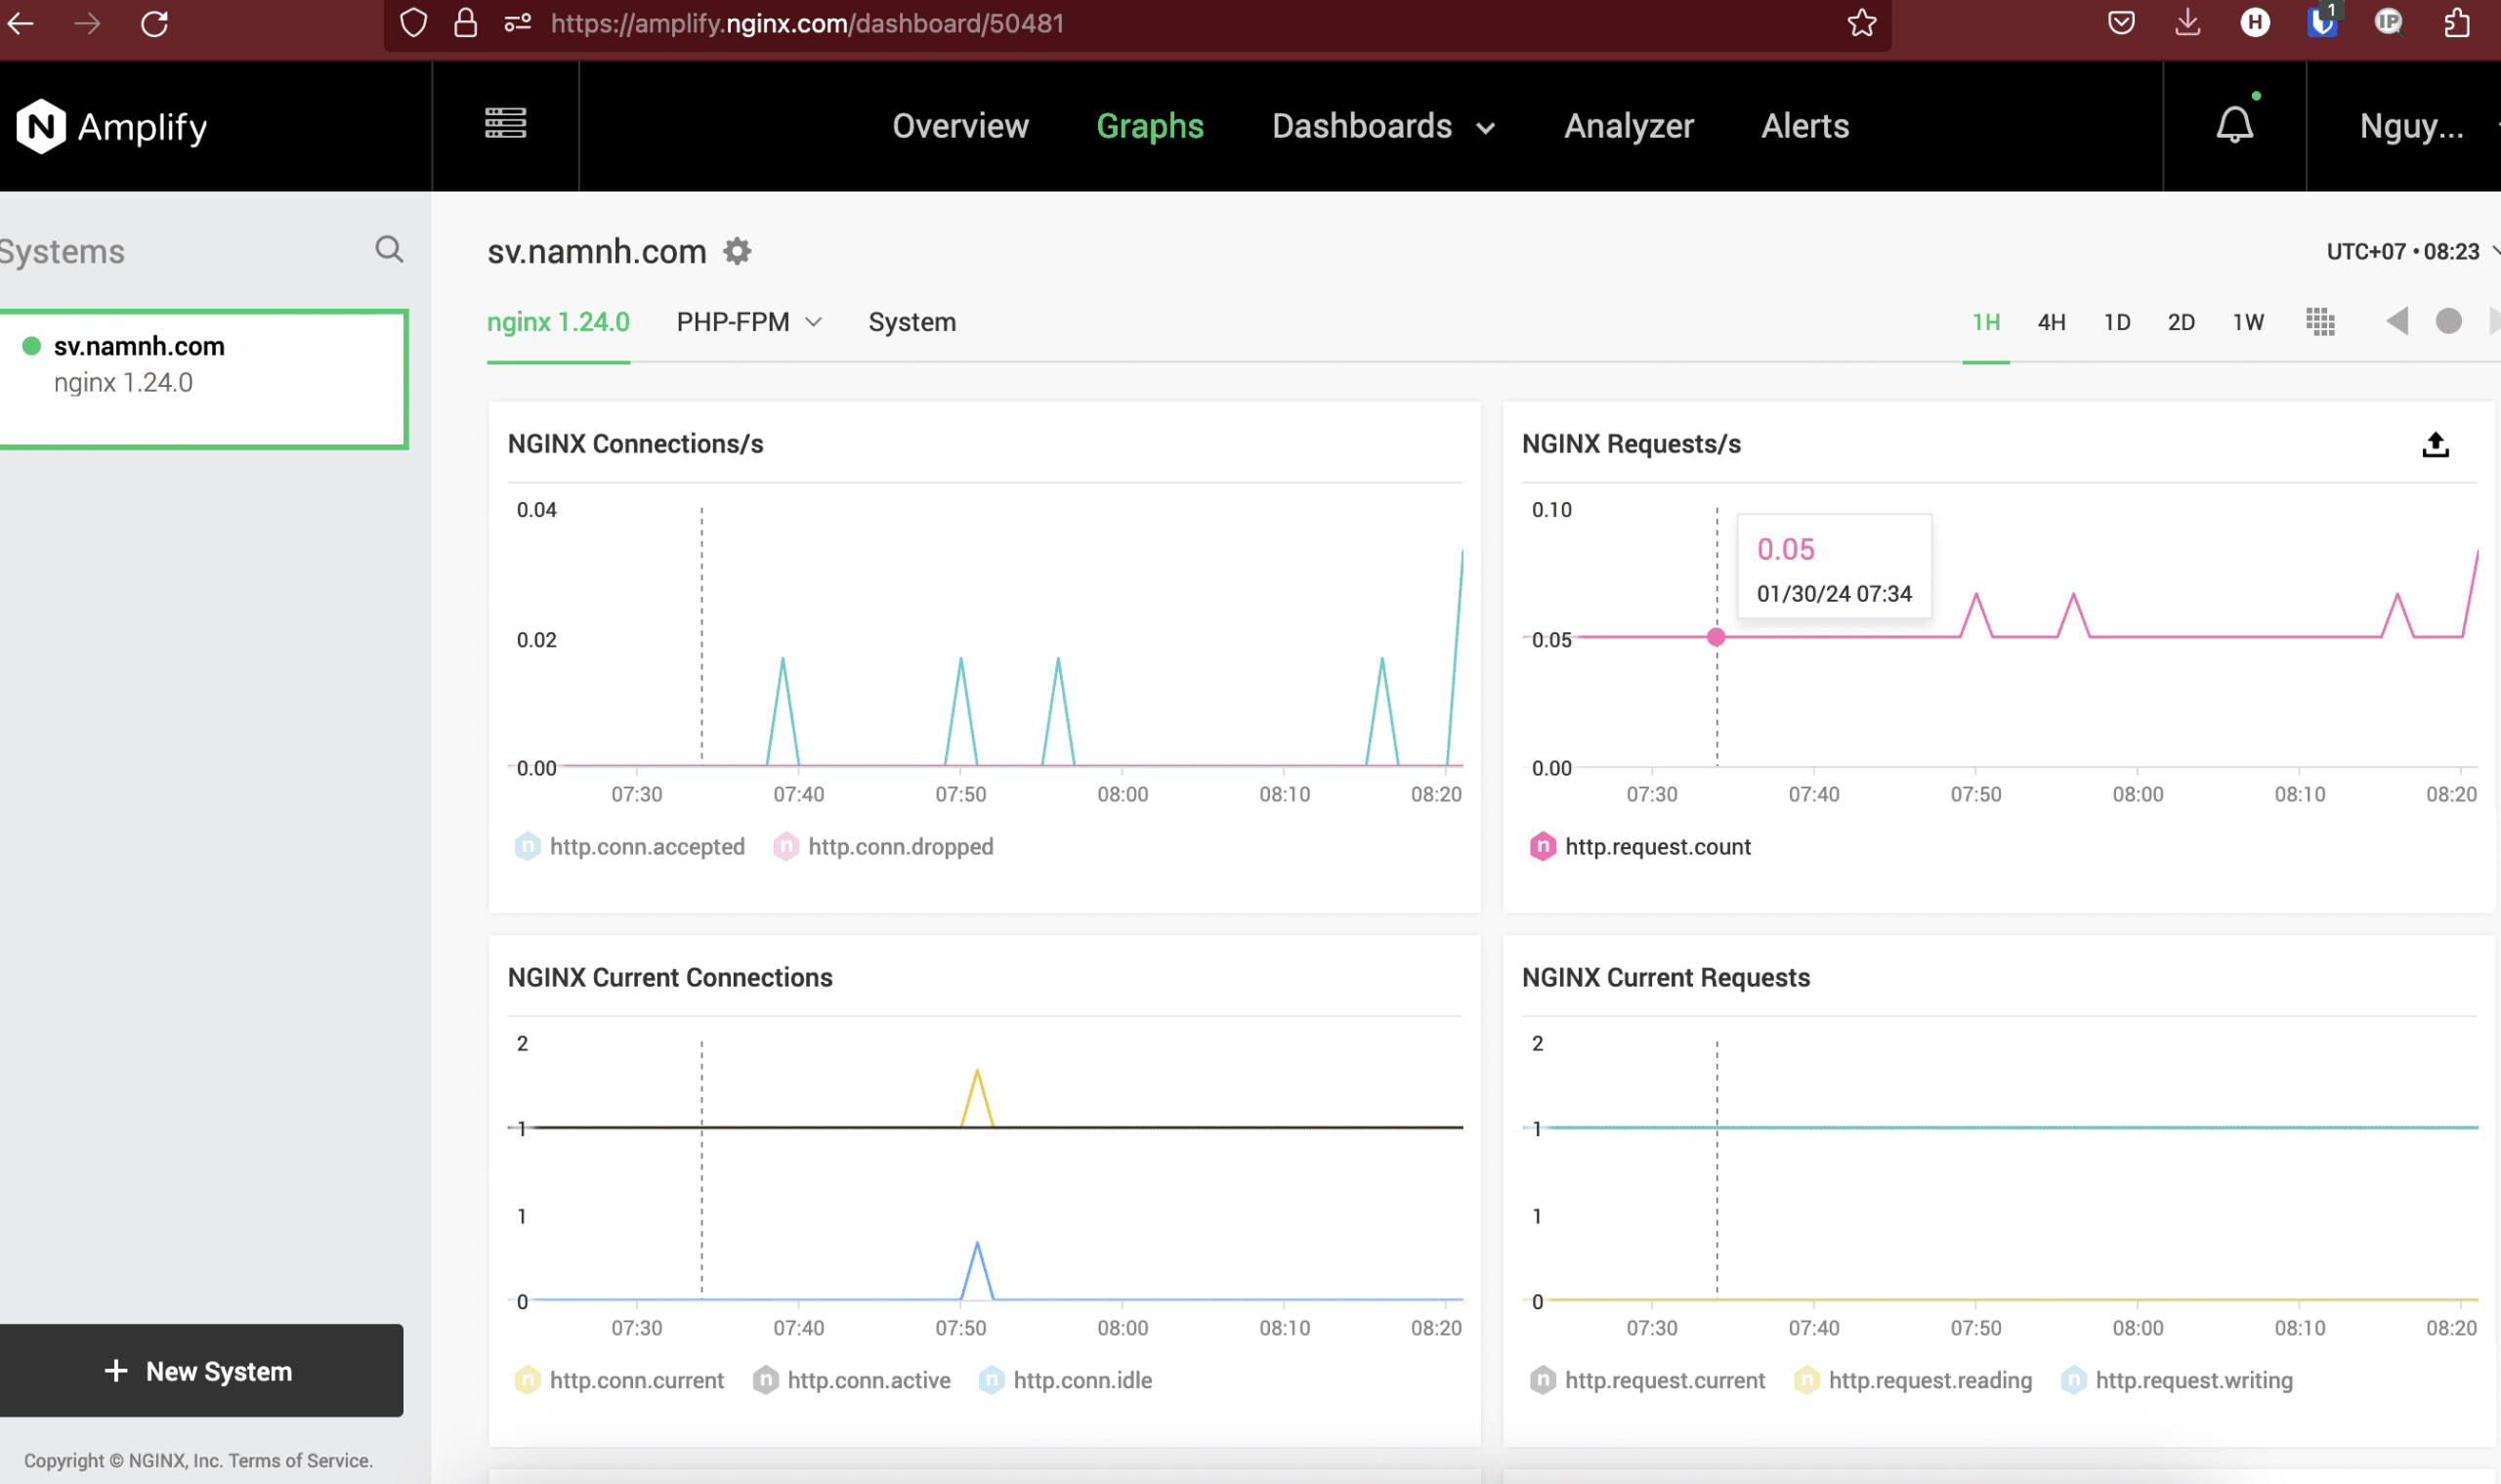This screenshot has width=2501, height=1484.
Task: Expand the Dashboards dropdown menu
Action: point(1383,127)
